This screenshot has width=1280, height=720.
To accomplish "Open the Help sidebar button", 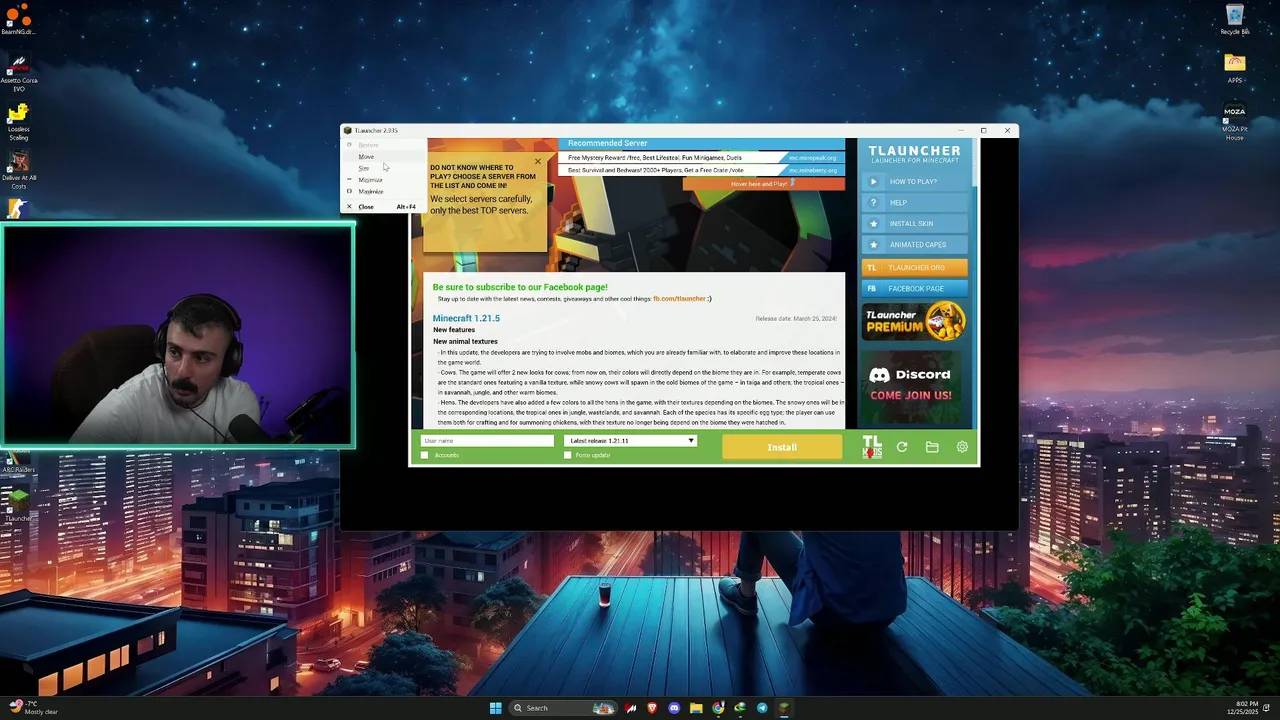I will click(914, 203).
